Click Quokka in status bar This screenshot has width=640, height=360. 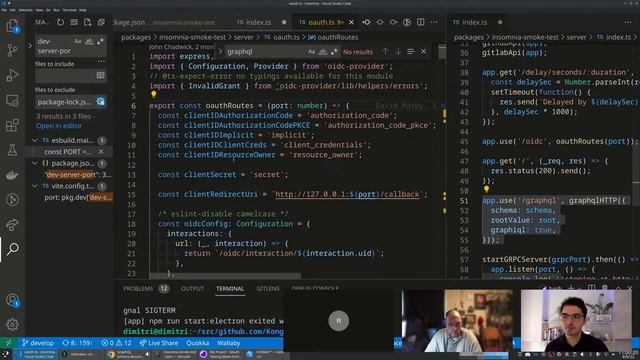(x=198, y=343)
